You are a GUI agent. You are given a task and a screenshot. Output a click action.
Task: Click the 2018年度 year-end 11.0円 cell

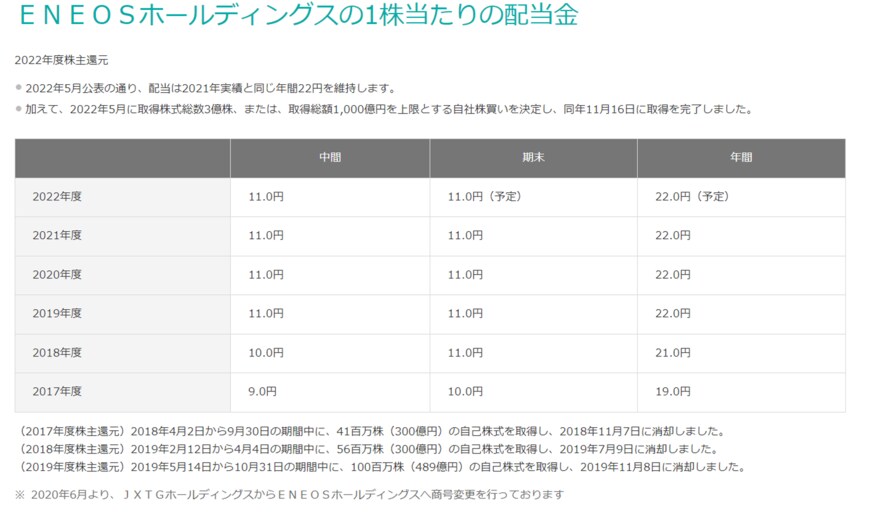click(x=533, y=353)
